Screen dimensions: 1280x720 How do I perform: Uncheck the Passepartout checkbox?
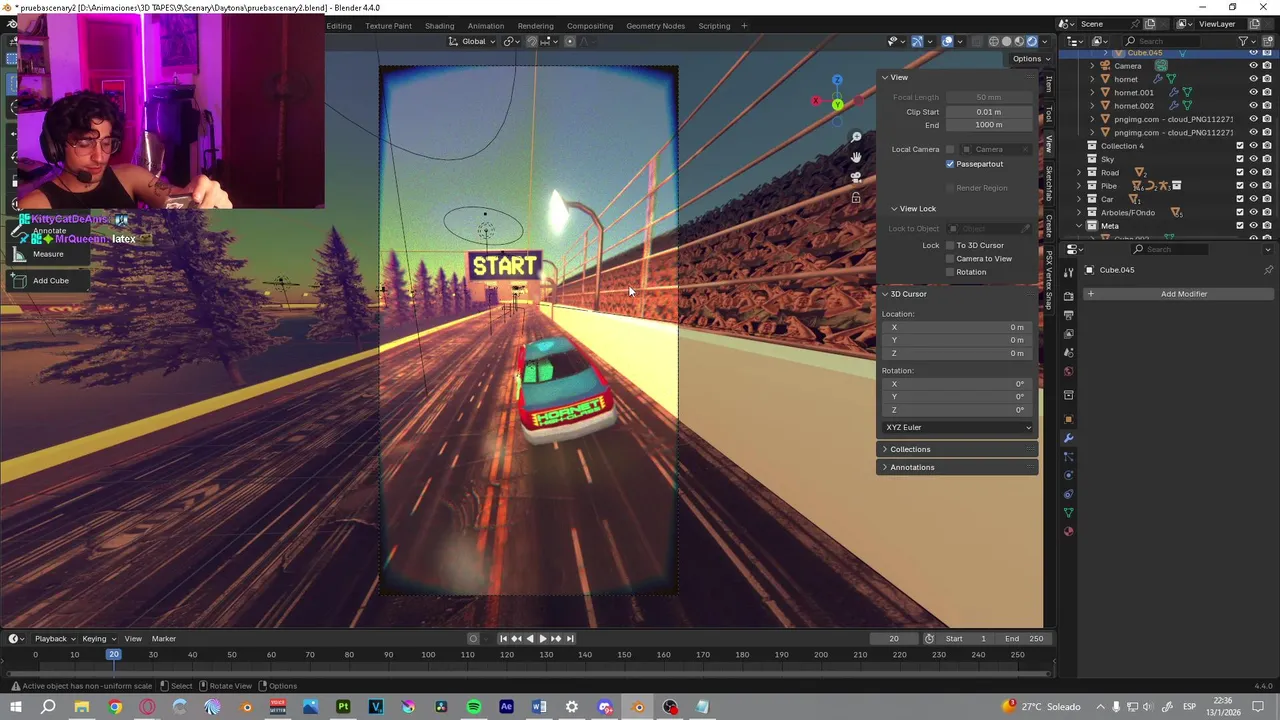coord(950,164)
